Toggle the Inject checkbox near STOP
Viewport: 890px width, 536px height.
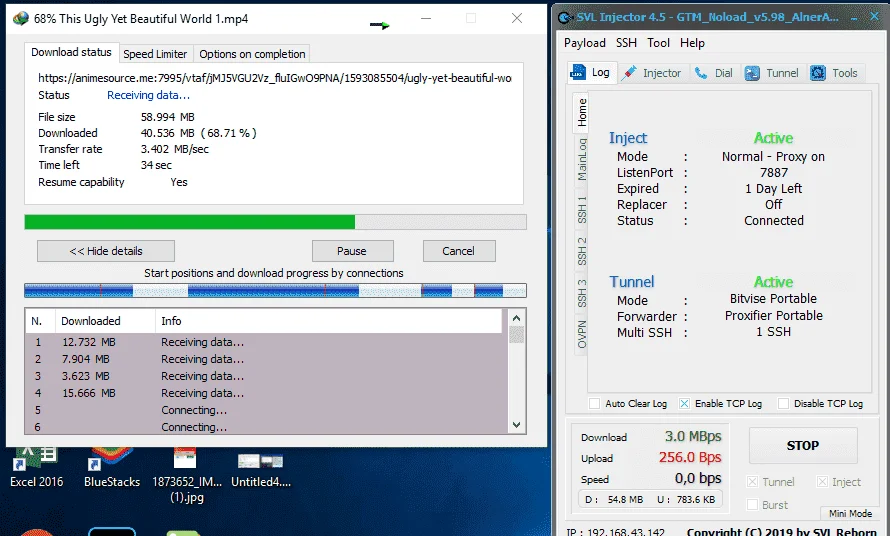coord(822,481)
